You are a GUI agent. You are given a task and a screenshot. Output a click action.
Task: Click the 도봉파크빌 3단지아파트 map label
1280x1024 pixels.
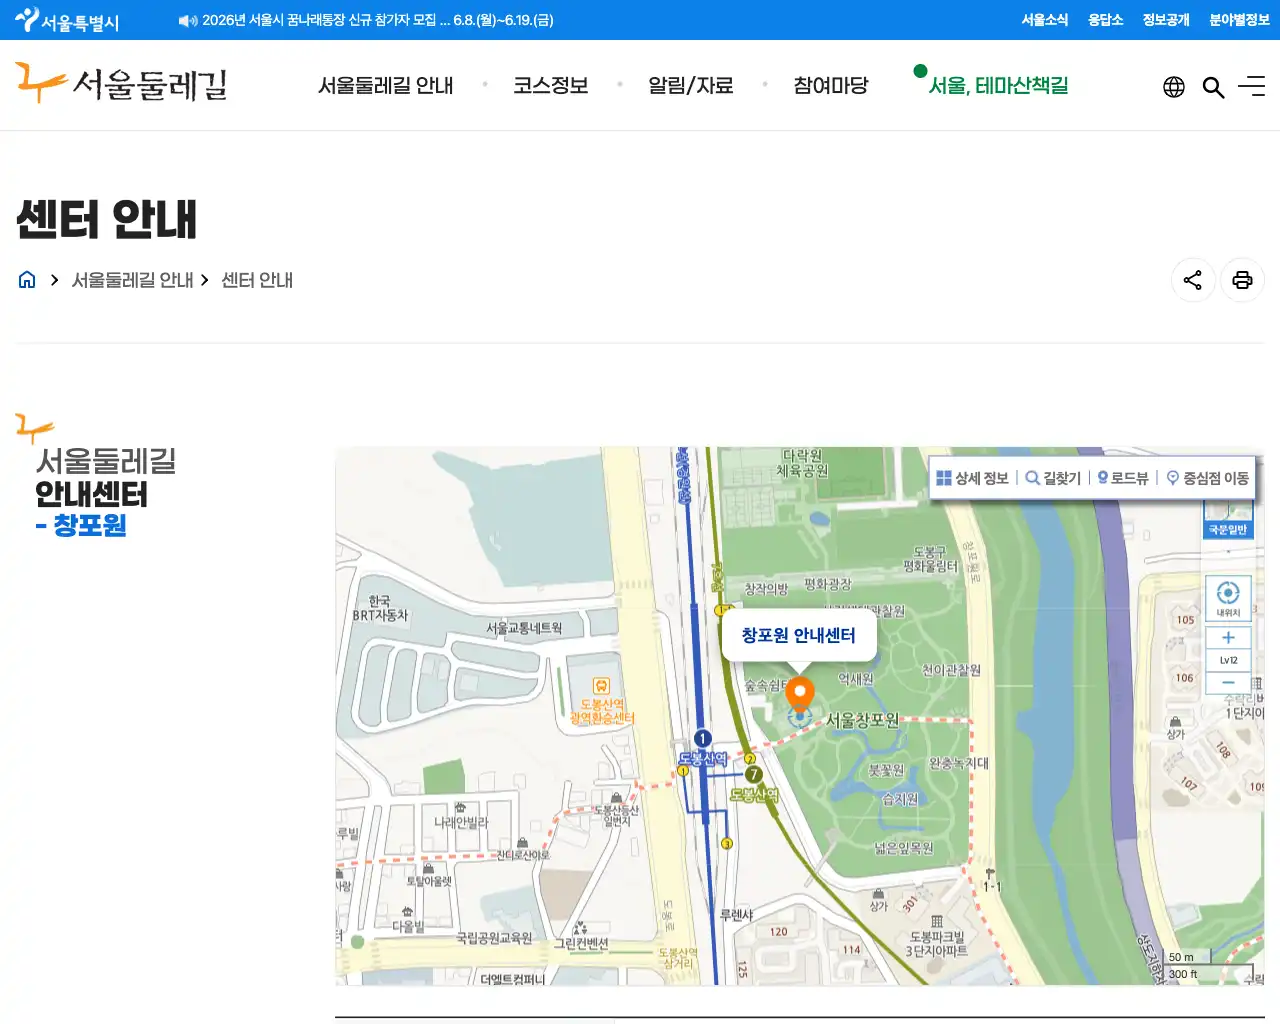pos(936,944)
